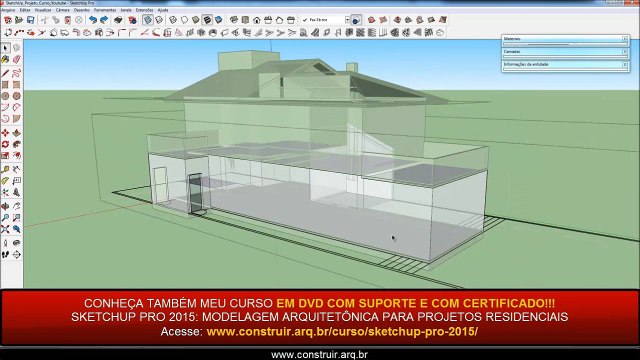Screen dimensions: 640x360
Task: Open the Ajuda menu
Action: (x=163, y=10)
